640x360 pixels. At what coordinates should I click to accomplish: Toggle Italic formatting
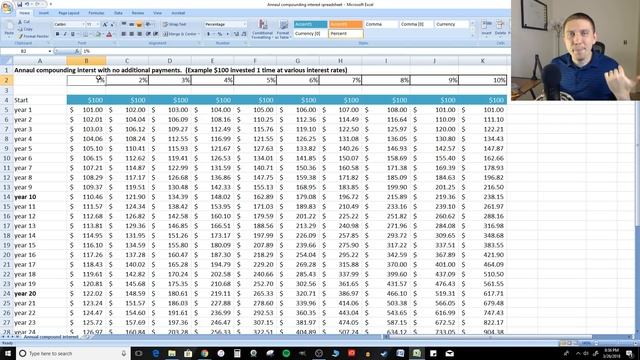pyautogui.click(x=64, y=34)
